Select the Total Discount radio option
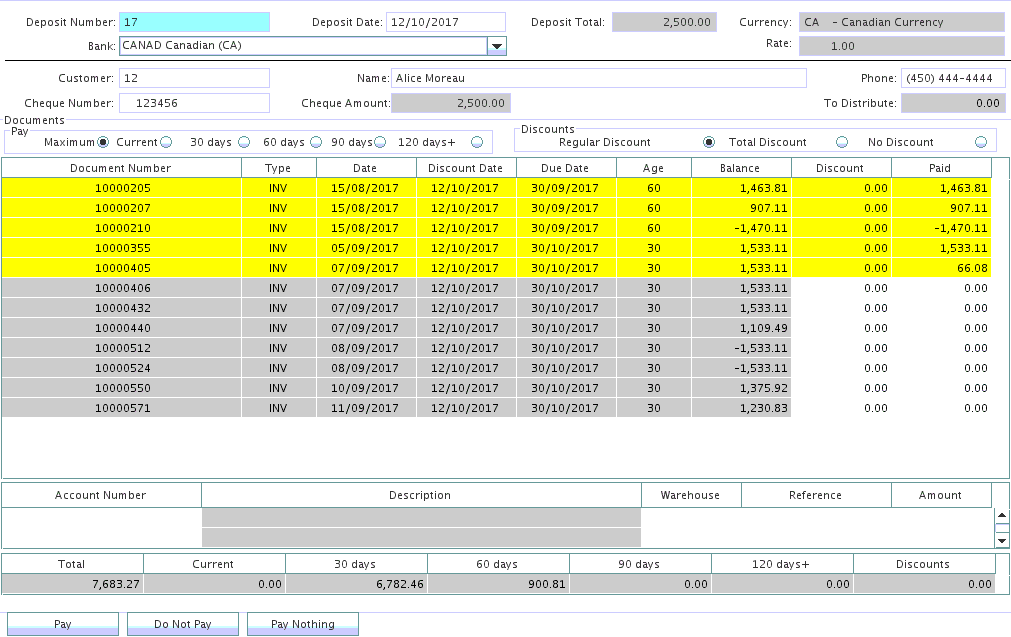The image size is (1011, 637). [x=841, y=142]
